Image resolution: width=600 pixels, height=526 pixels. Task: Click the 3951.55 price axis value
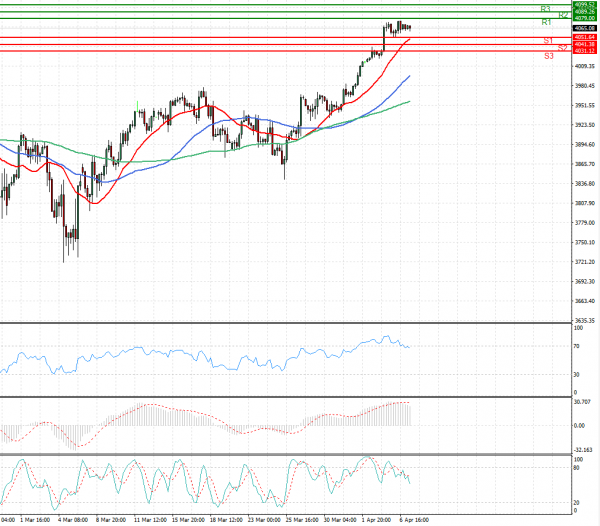click(585, 105)
